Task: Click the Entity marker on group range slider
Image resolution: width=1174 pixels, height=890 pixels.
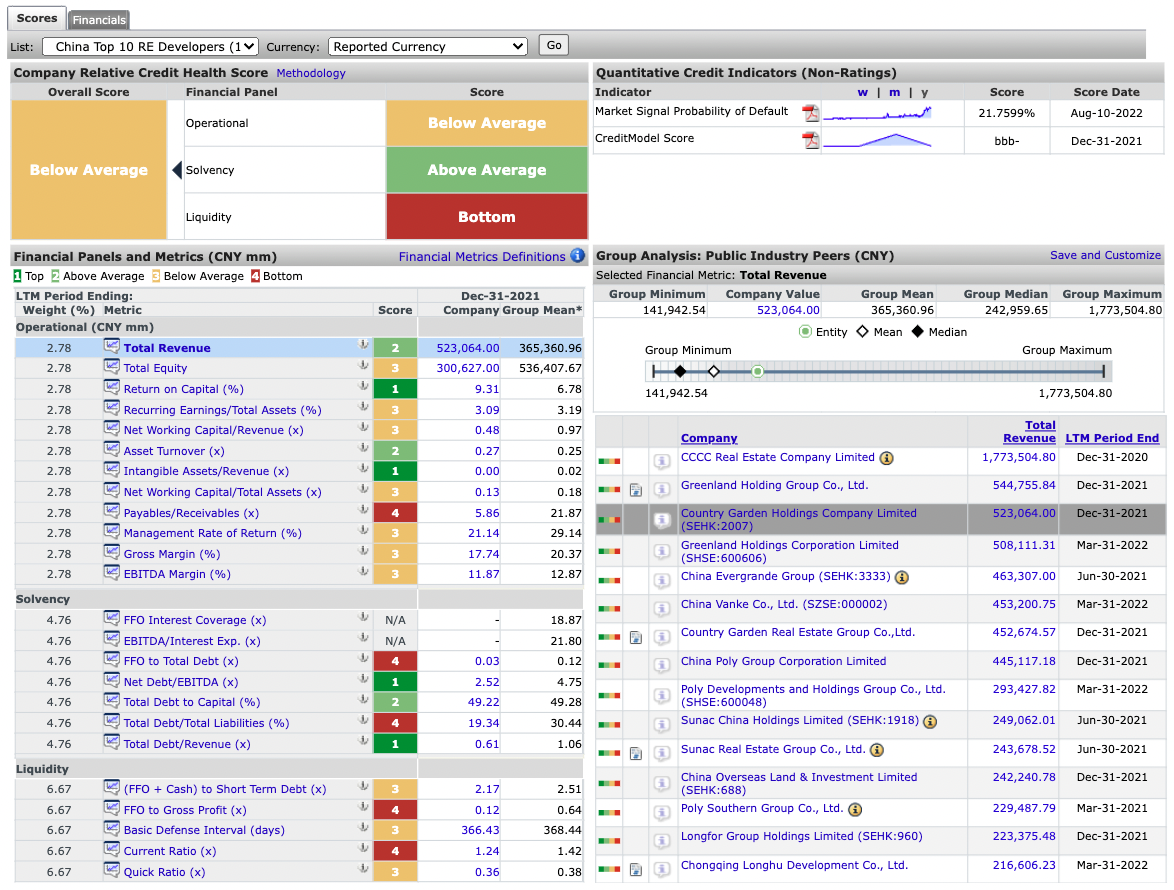Action: (757, 372)
